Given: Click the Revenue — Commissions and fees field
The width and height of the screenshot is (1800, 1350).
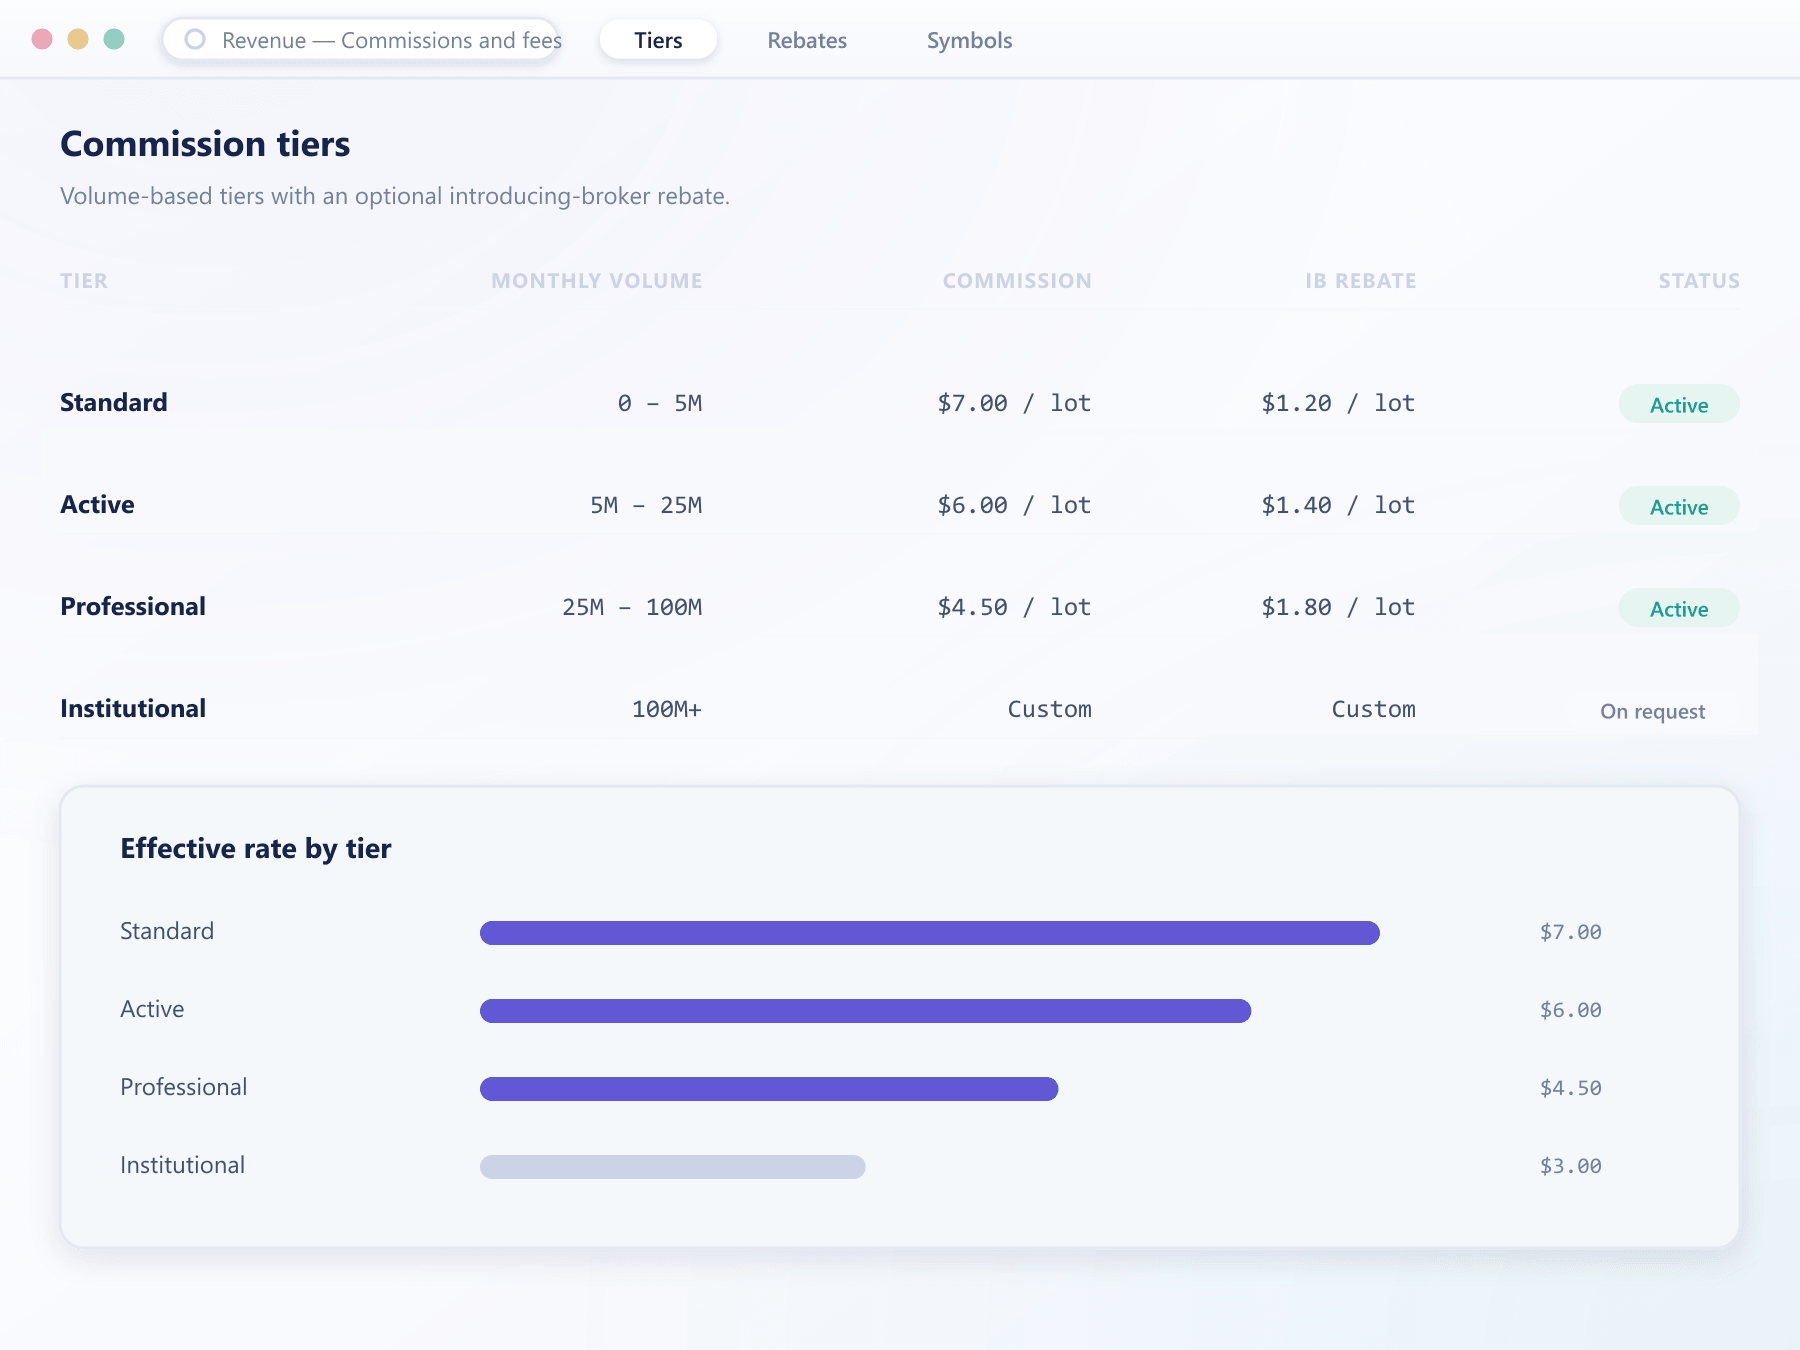Looking at the screenshot, I should [361, 40].
